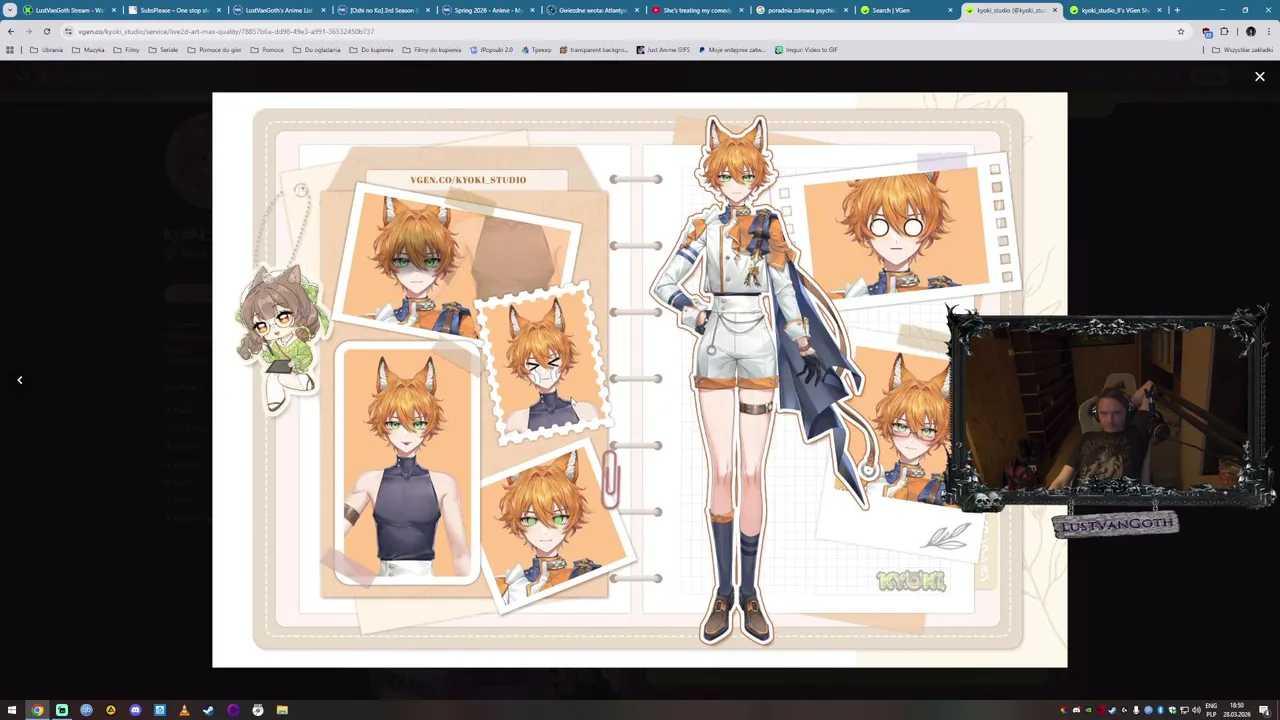Viewport: 1280px width, 720px height.
Task: Switch to poradnia zdrowia psychicznego tab
Action: [x=802, y=10]
